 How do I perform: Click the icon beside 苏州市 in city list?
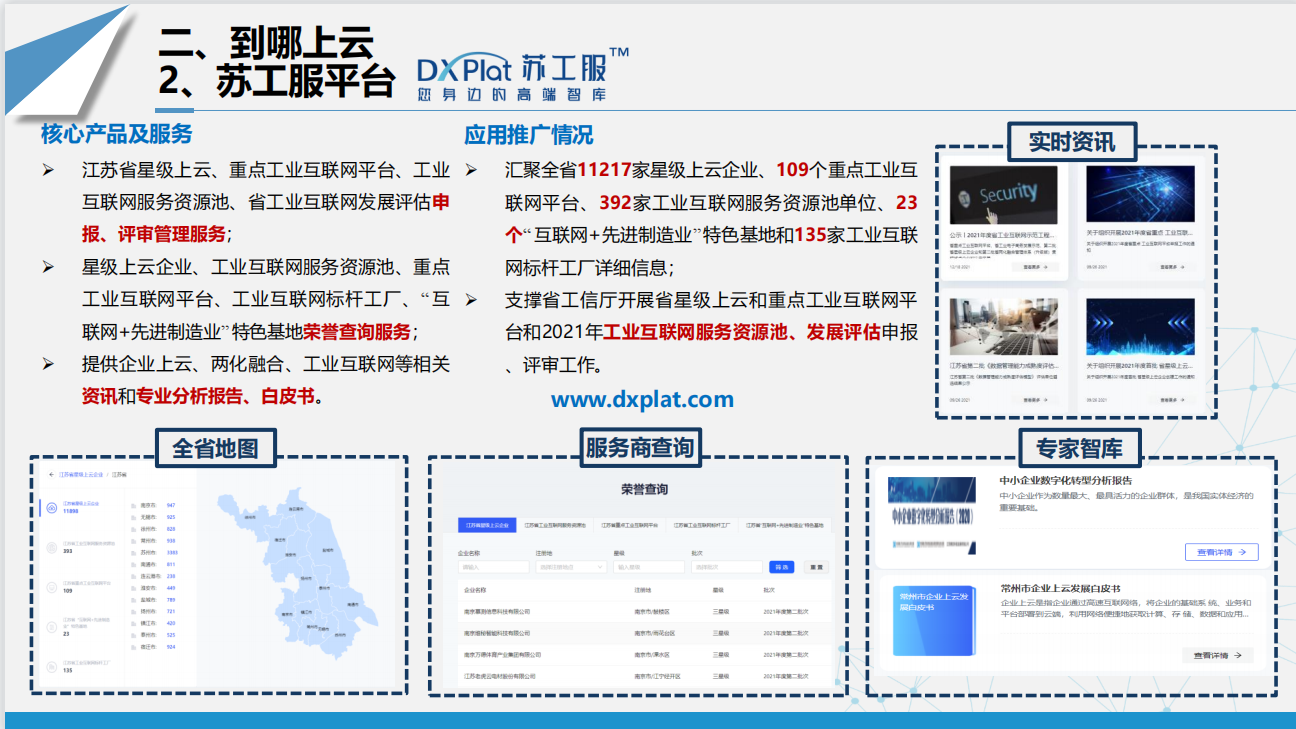point(134,552)
